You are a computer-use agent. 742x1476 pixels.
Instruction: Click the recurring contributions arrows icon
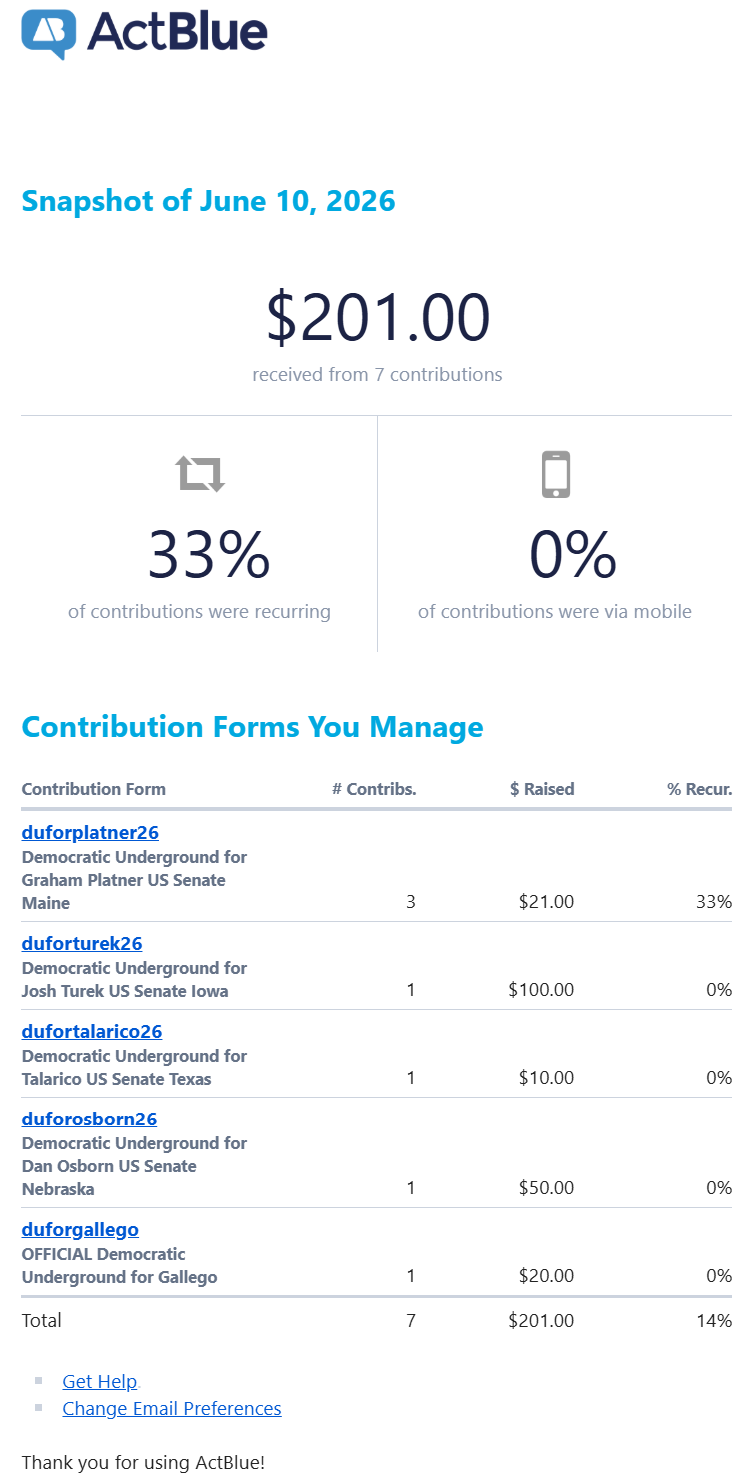pyautogui.click(x=201, y=473)
